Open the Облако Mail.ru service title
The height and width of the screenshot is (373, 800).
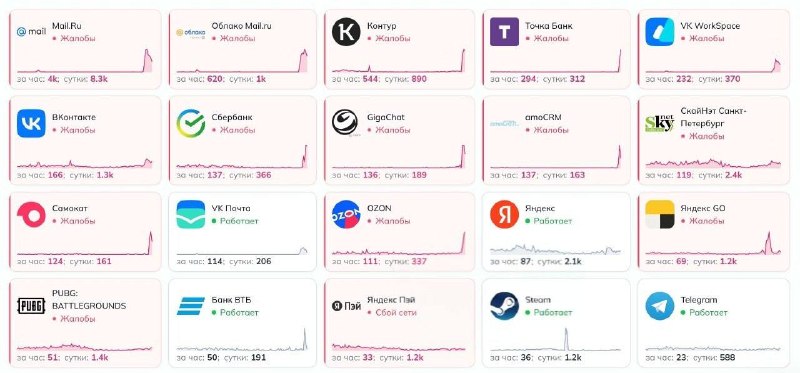[x=241, y=26]
